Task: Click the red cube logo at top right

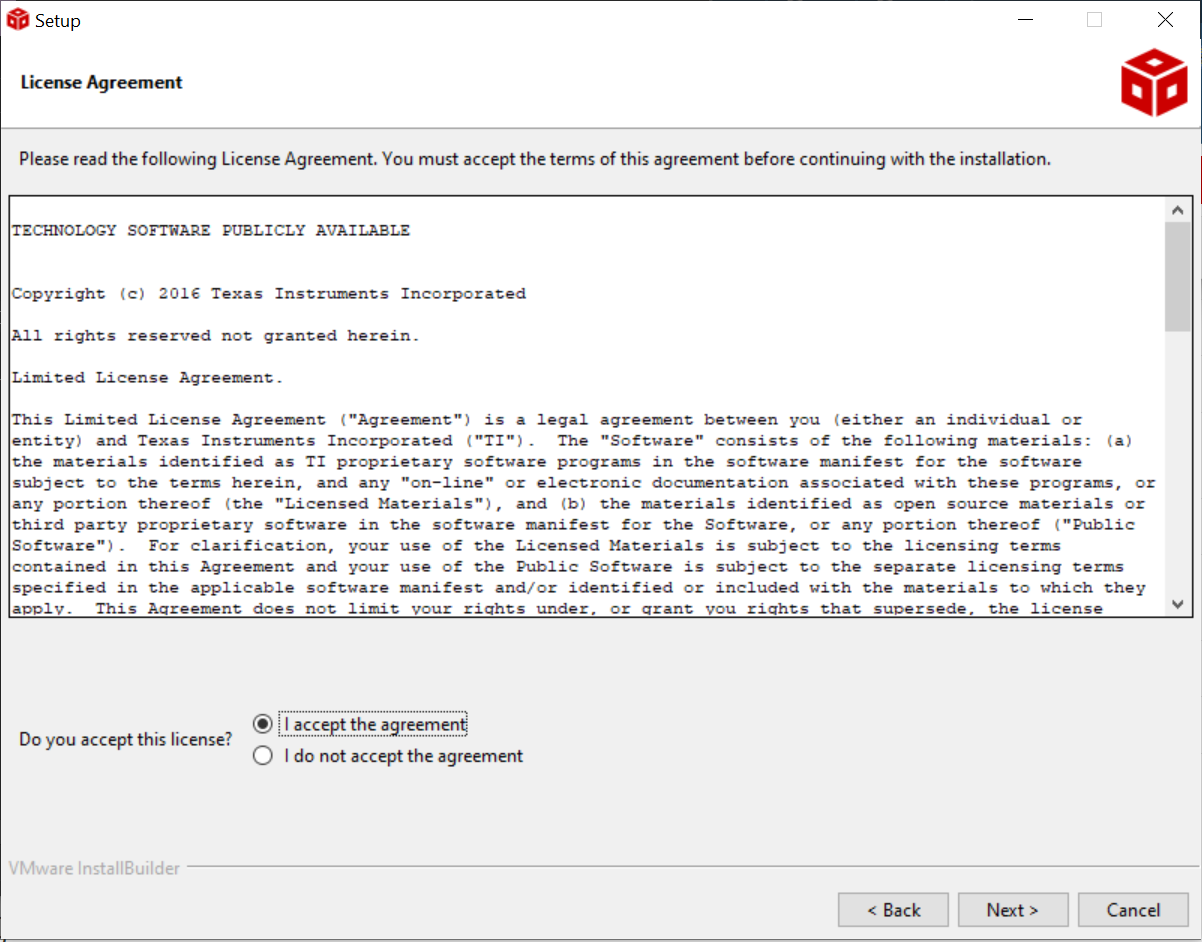Action: pyautogui.click(x=1154, y=81)
